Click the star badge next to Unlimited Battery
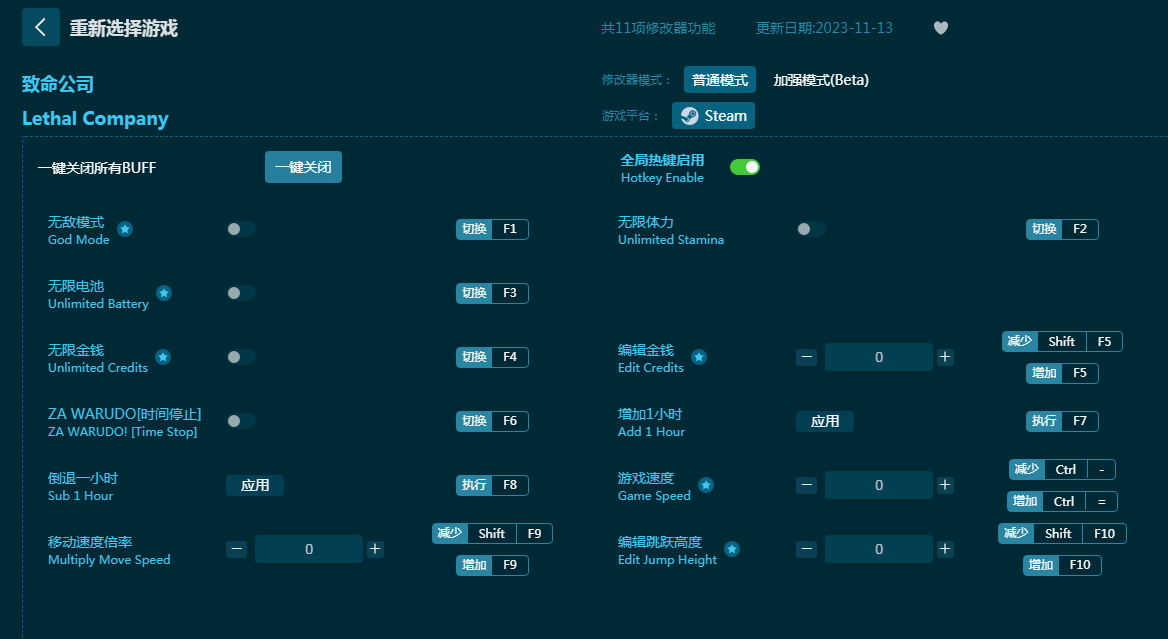Image resolution: width=1168 pixels, height=639 pixels. pos(164,293)
